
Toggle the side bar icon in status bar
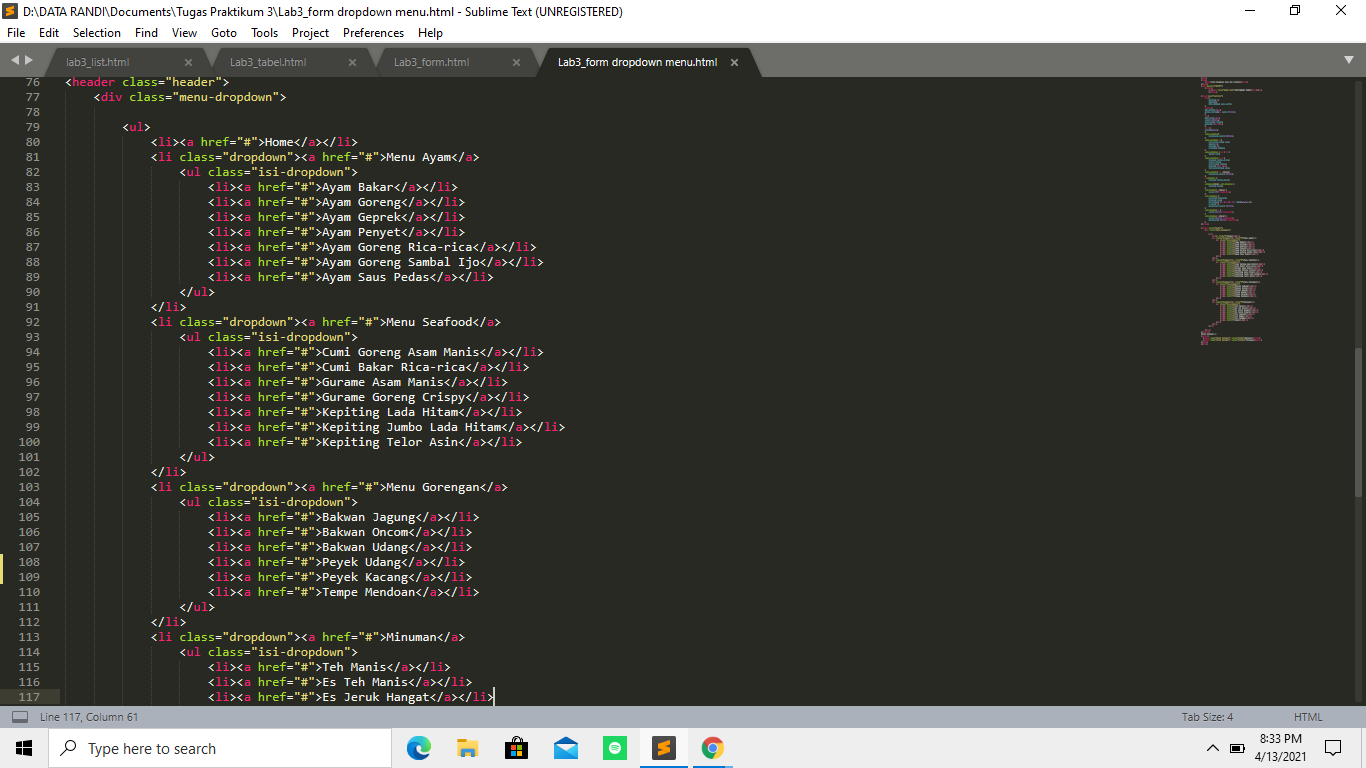pyautogui.click(x=19, y=717)
